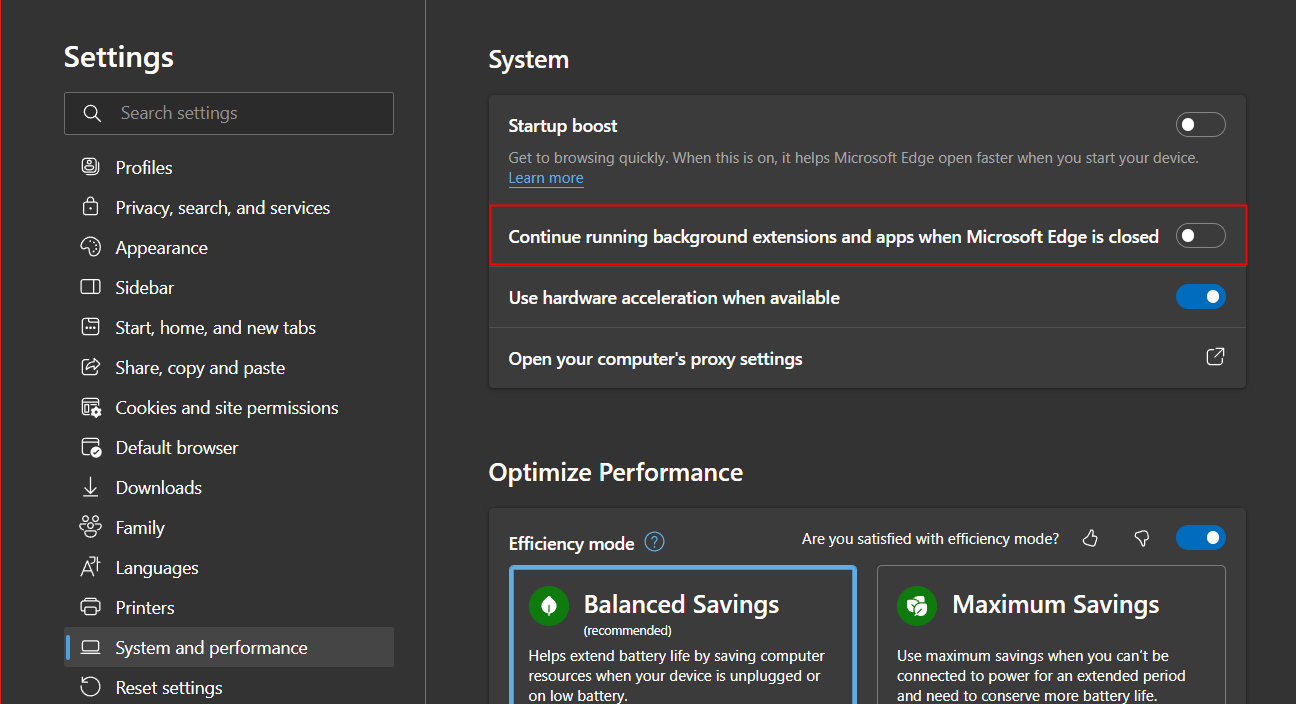Click the Default browser icon
The height and width of the screenshot is (704, 1296).
point(91,447)
